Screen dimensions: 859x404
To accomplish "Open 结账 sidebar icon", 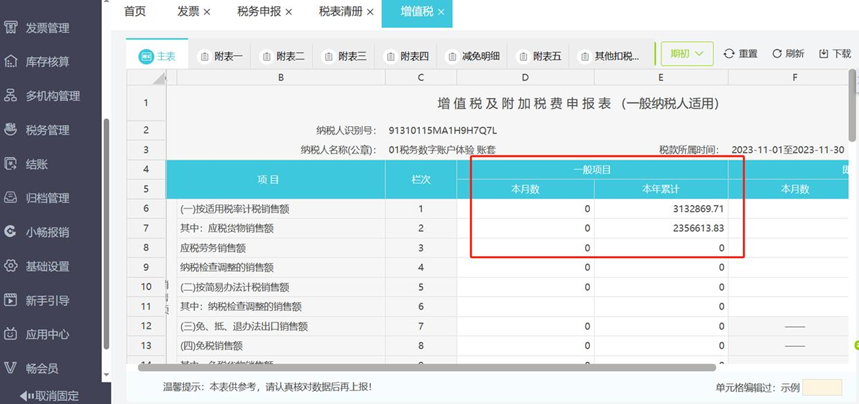I will 10,164.
